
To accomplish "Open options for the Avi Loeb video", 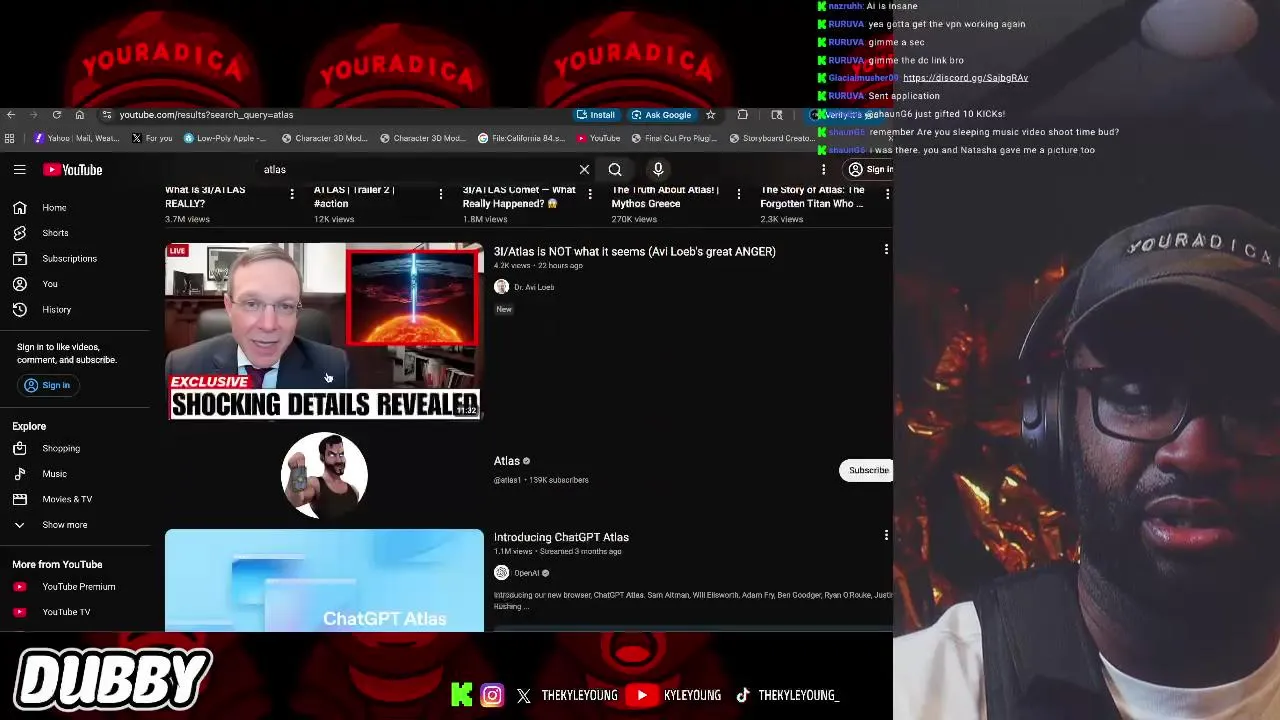I will click(886, 250).
